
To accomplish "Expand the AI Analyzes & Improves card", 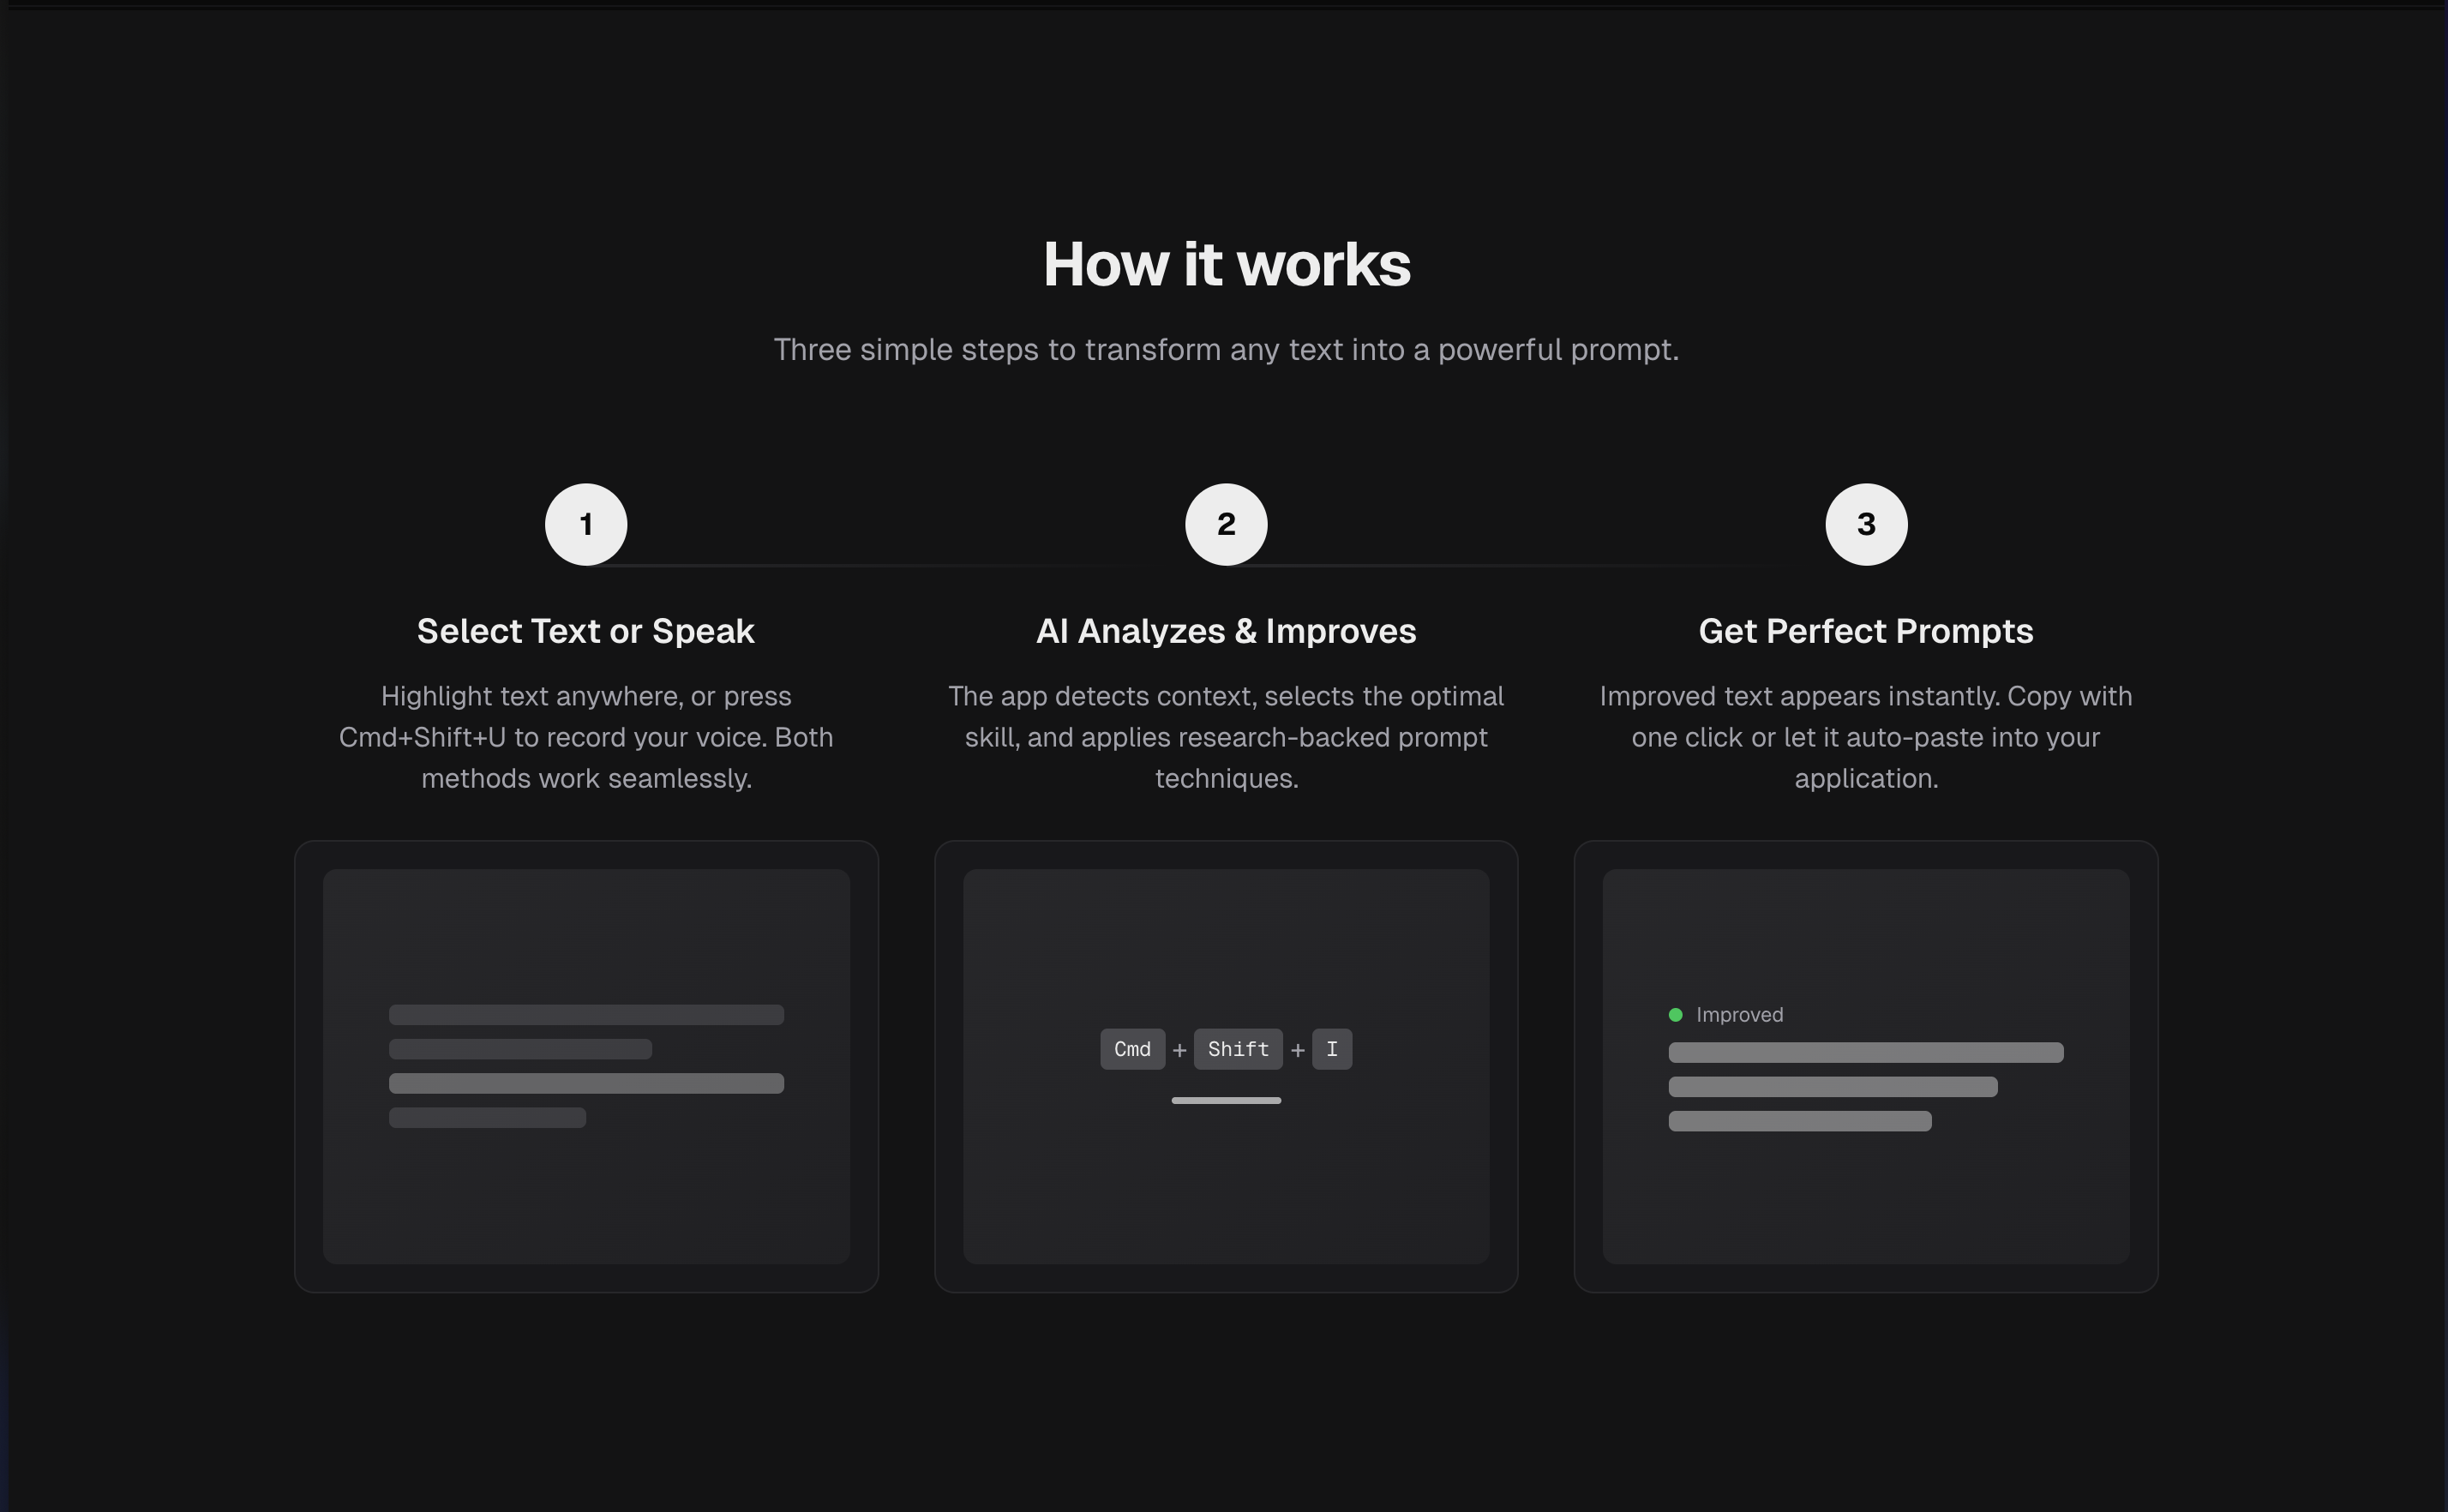I will tap(1226, 1068).
